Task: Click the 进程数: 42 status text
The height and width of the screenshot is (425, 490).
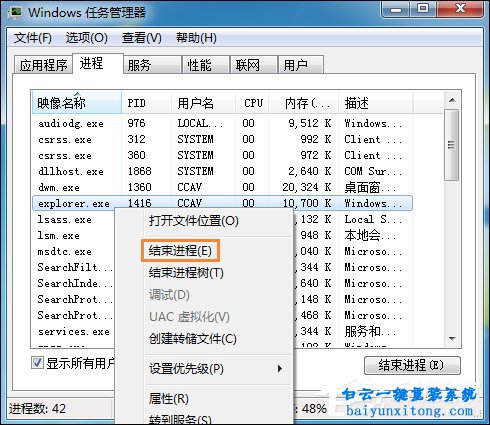Action: [37, 408]
